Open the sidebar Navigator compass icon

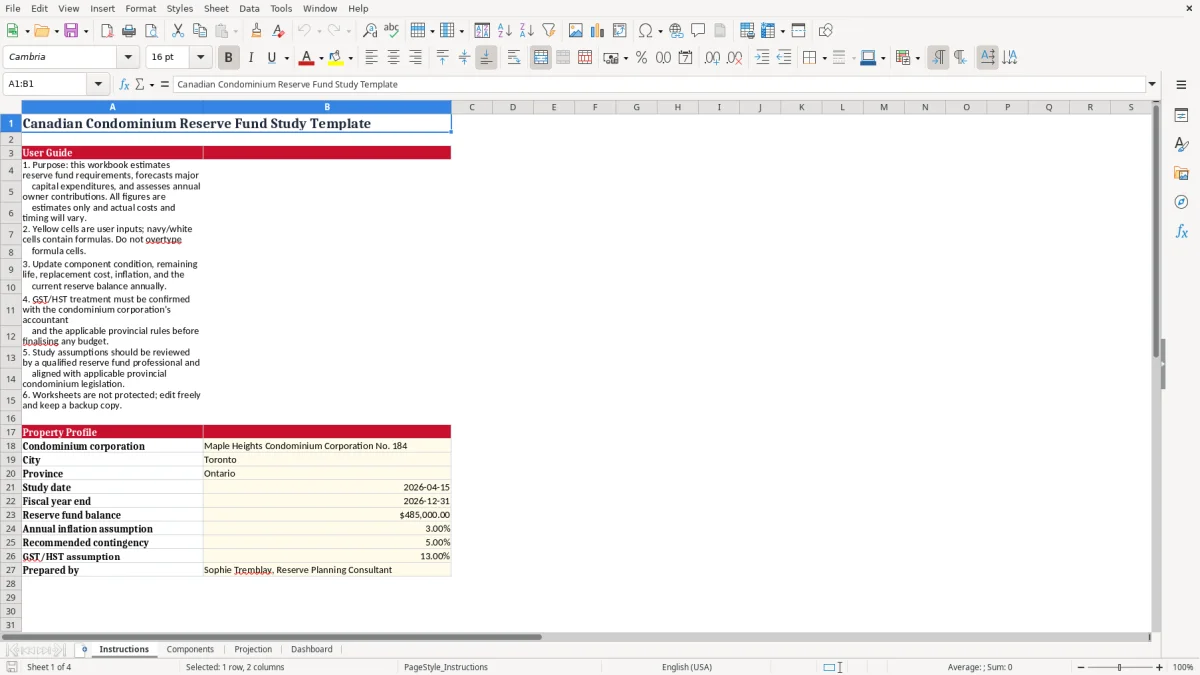tap(1181, 202)
